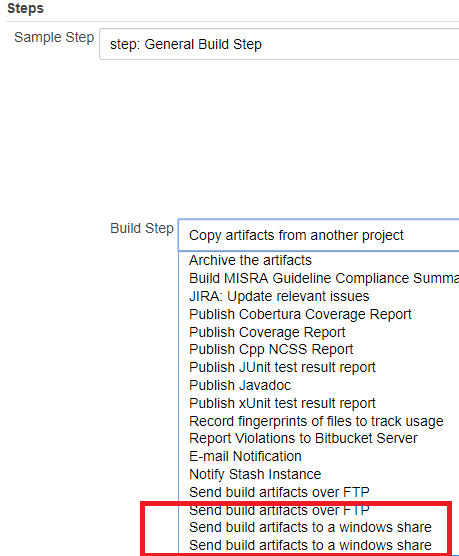Choose E-mail Notification option
459x556 pixels.
tap(319, 456)
